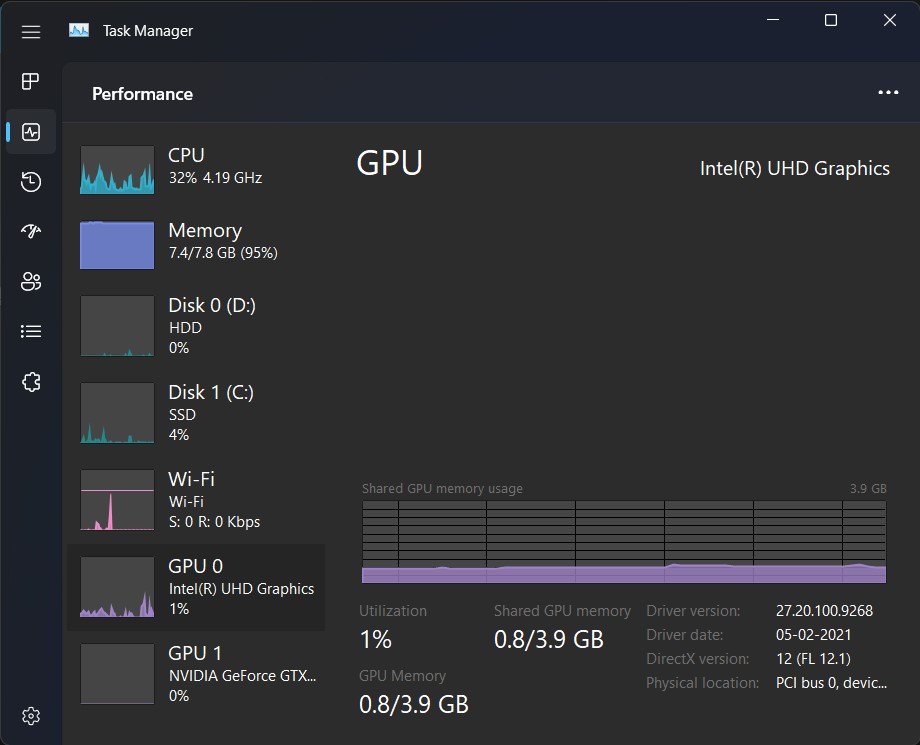
Task: Select the Memory performance item
Action: click(x=196, y=244)
